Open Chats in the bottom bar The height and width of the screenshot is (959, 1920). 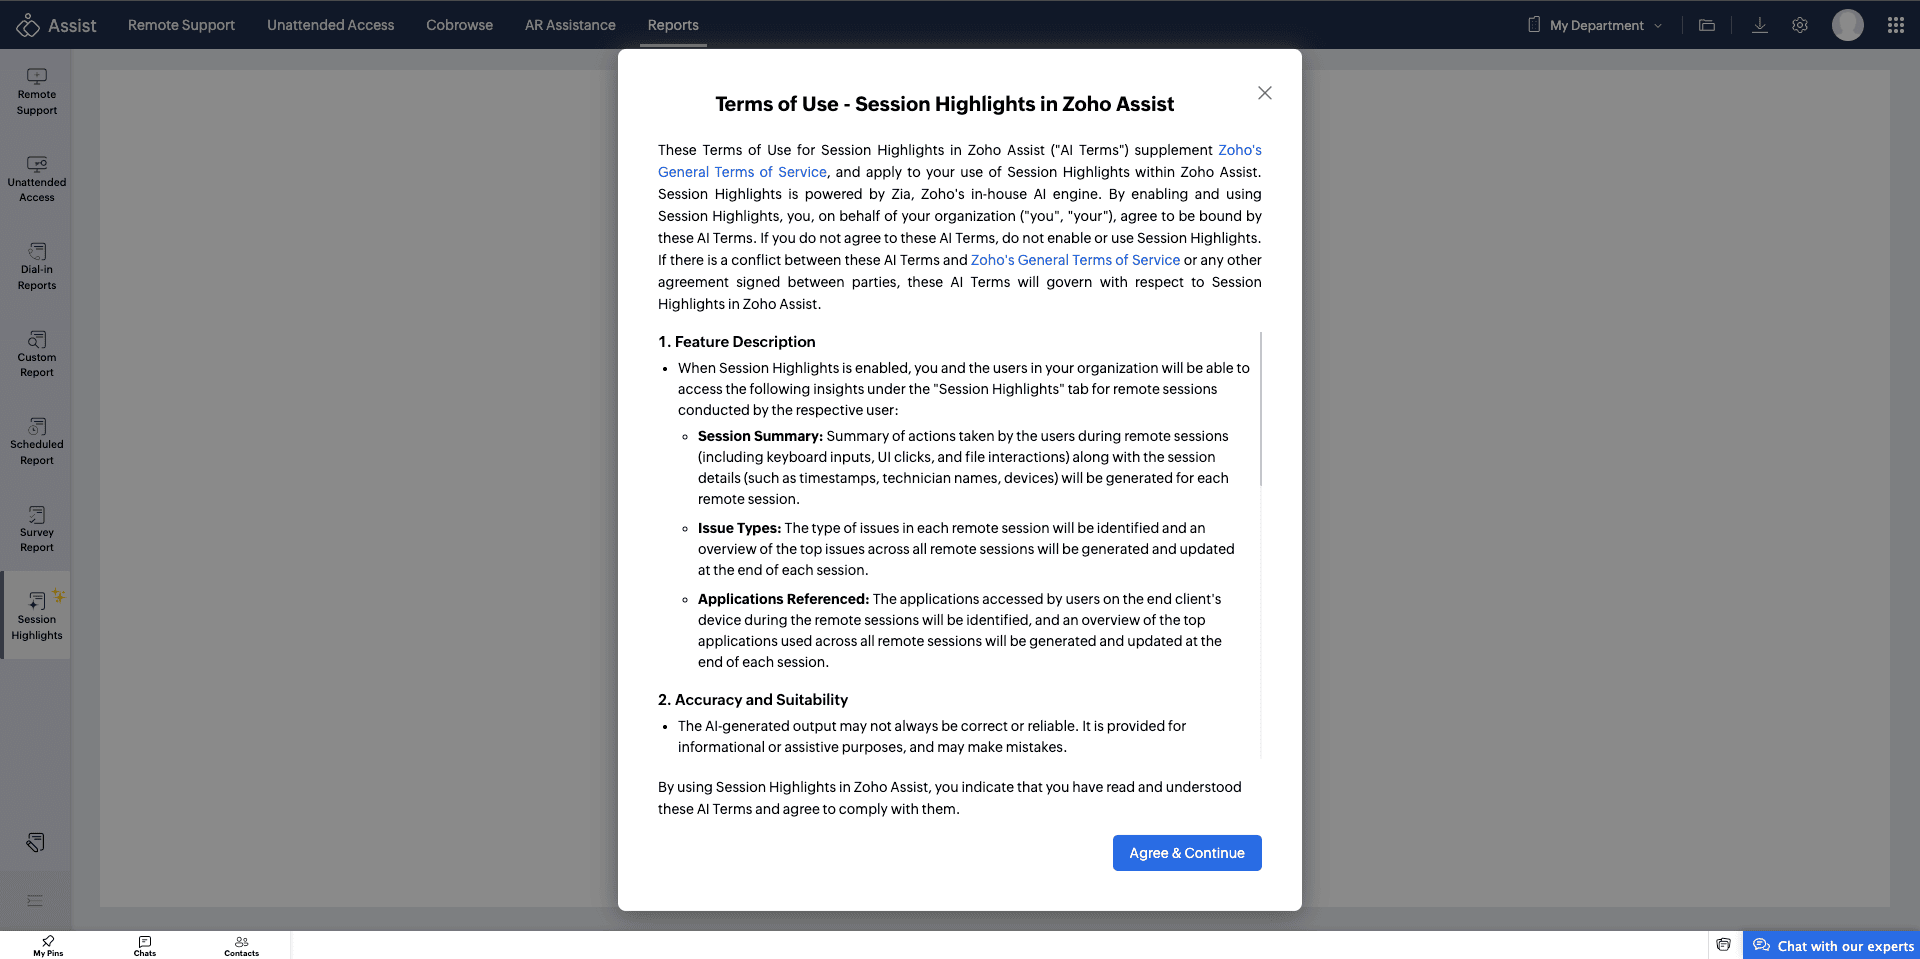click(145, 946)
